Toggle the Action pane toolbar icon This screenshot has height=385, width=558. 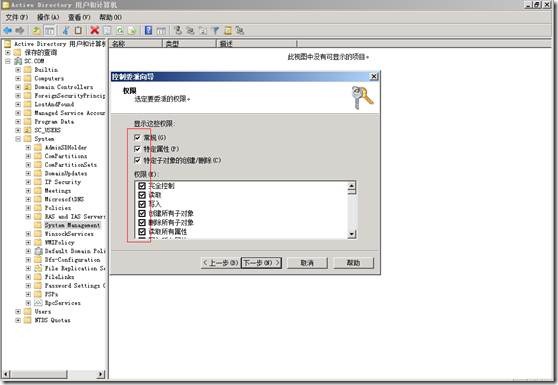(x=161, y=31)
